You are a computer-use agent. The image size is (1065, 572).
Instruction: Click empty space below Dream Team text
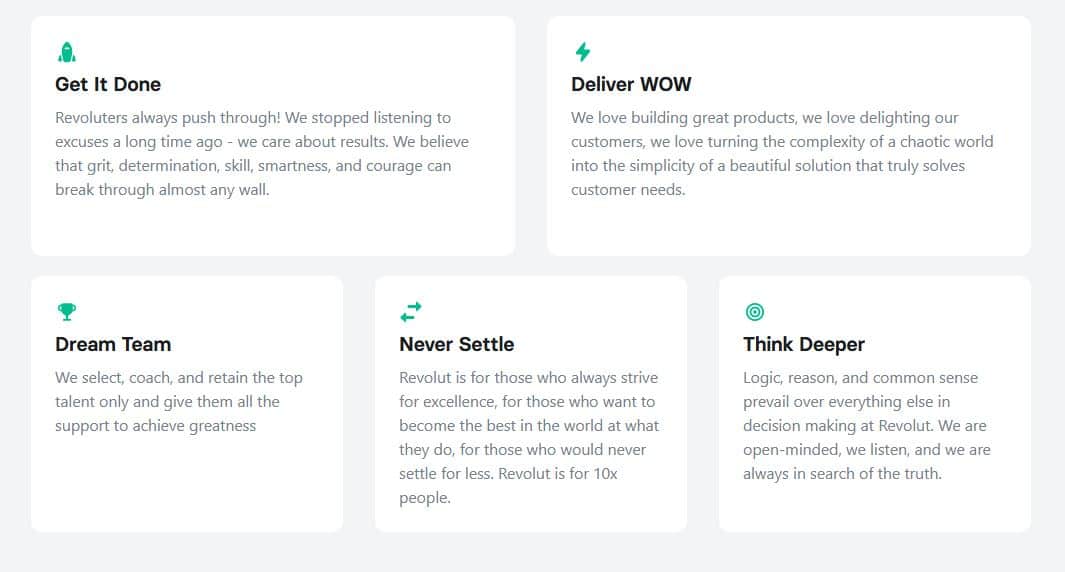point(187,486)
